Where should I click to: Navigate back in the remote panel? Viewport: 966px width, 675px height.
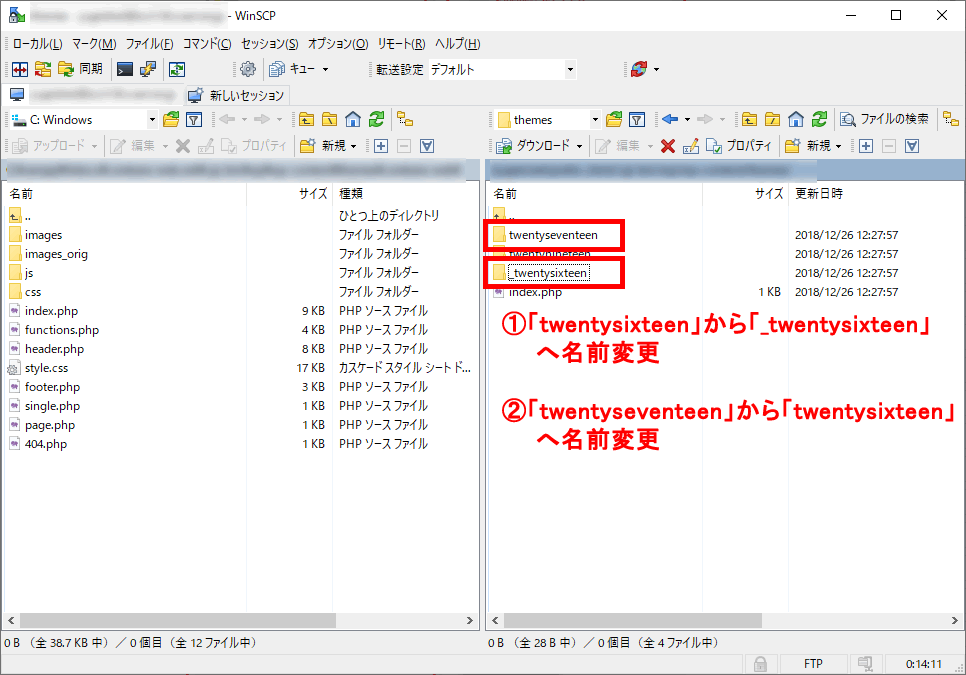tap(670, 119)
